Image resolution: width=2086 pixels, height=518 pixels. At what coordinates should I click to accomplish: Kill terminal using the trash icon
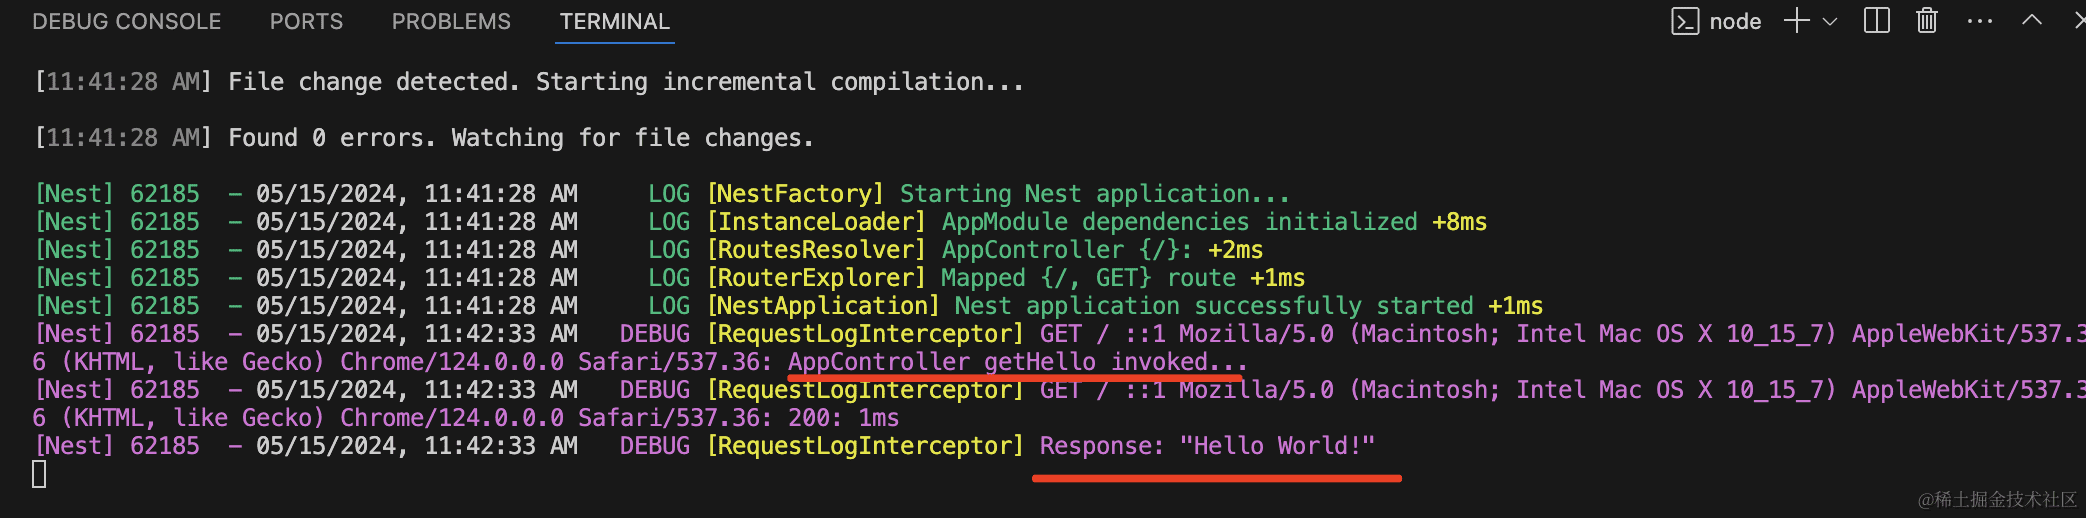pyautogui.click(x=1927, y=21)
